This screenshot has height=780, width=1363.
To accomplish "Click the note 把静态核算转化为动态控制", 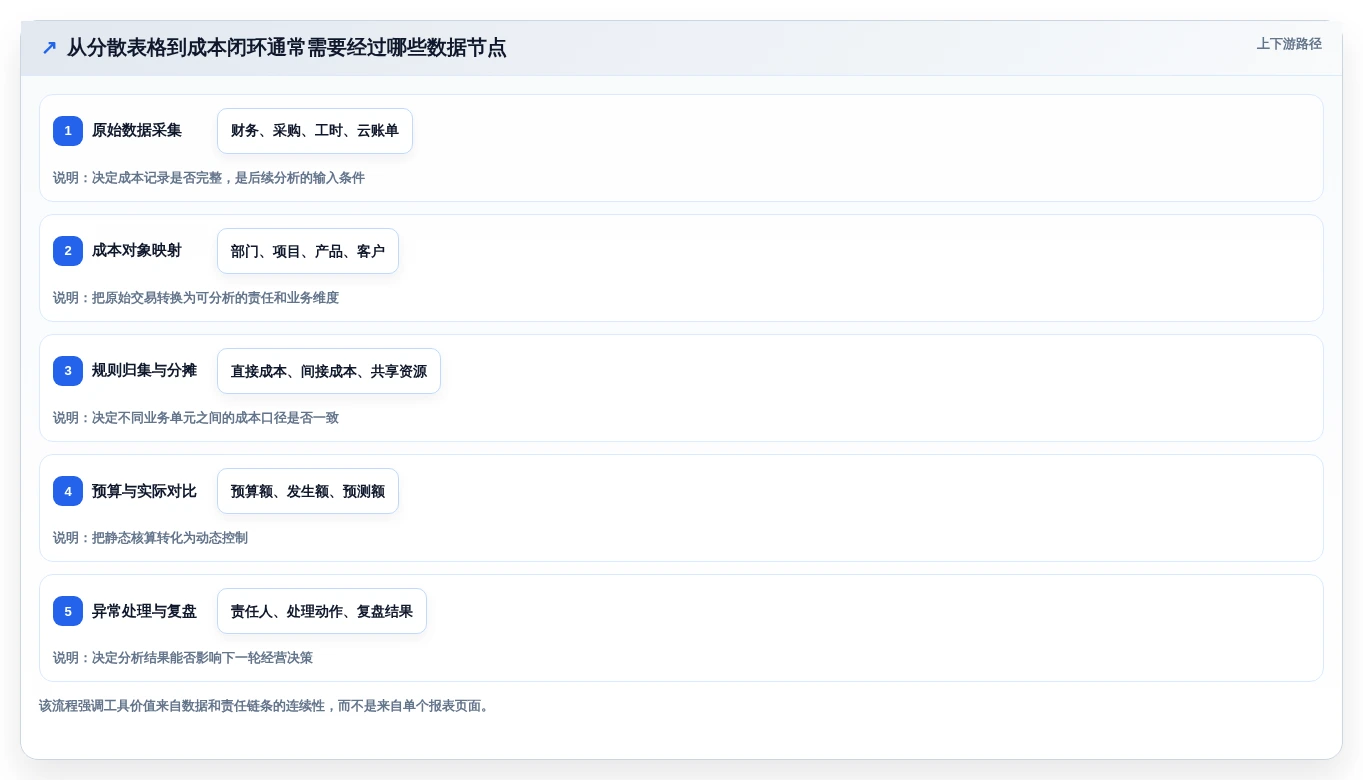I will [150, 538].
